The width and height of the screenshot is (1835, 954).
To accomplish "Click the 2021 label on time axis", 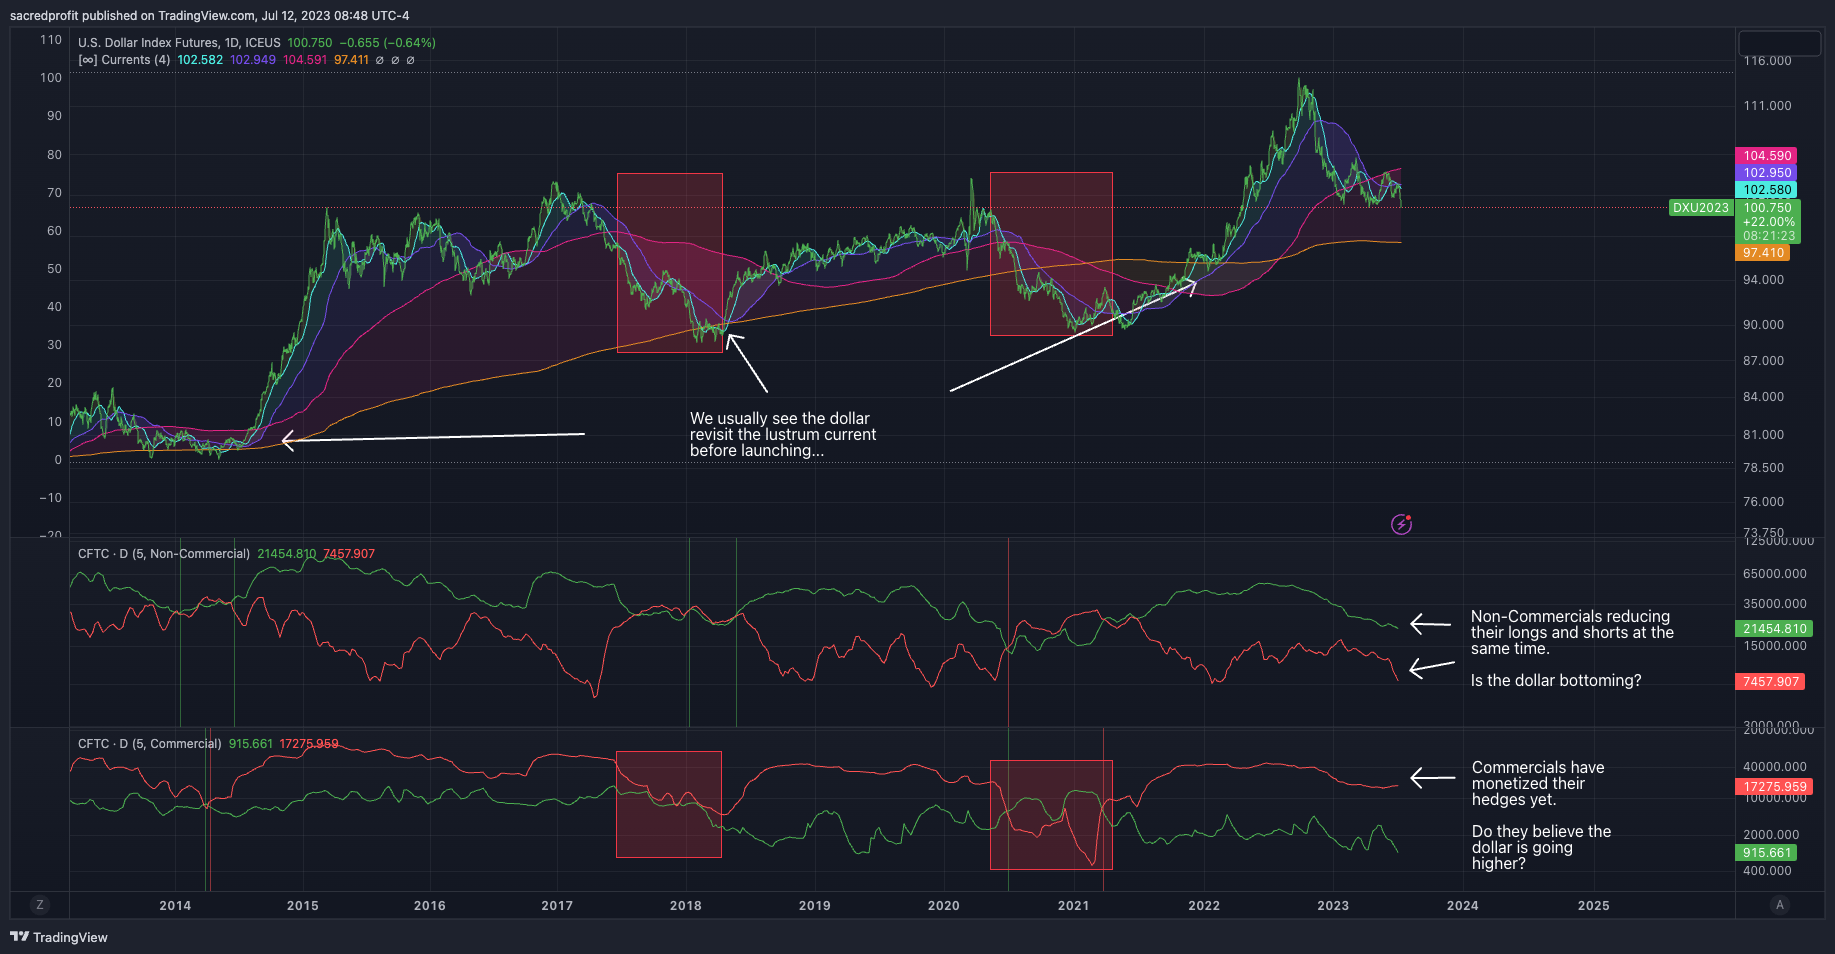I will click(1074, 906).
